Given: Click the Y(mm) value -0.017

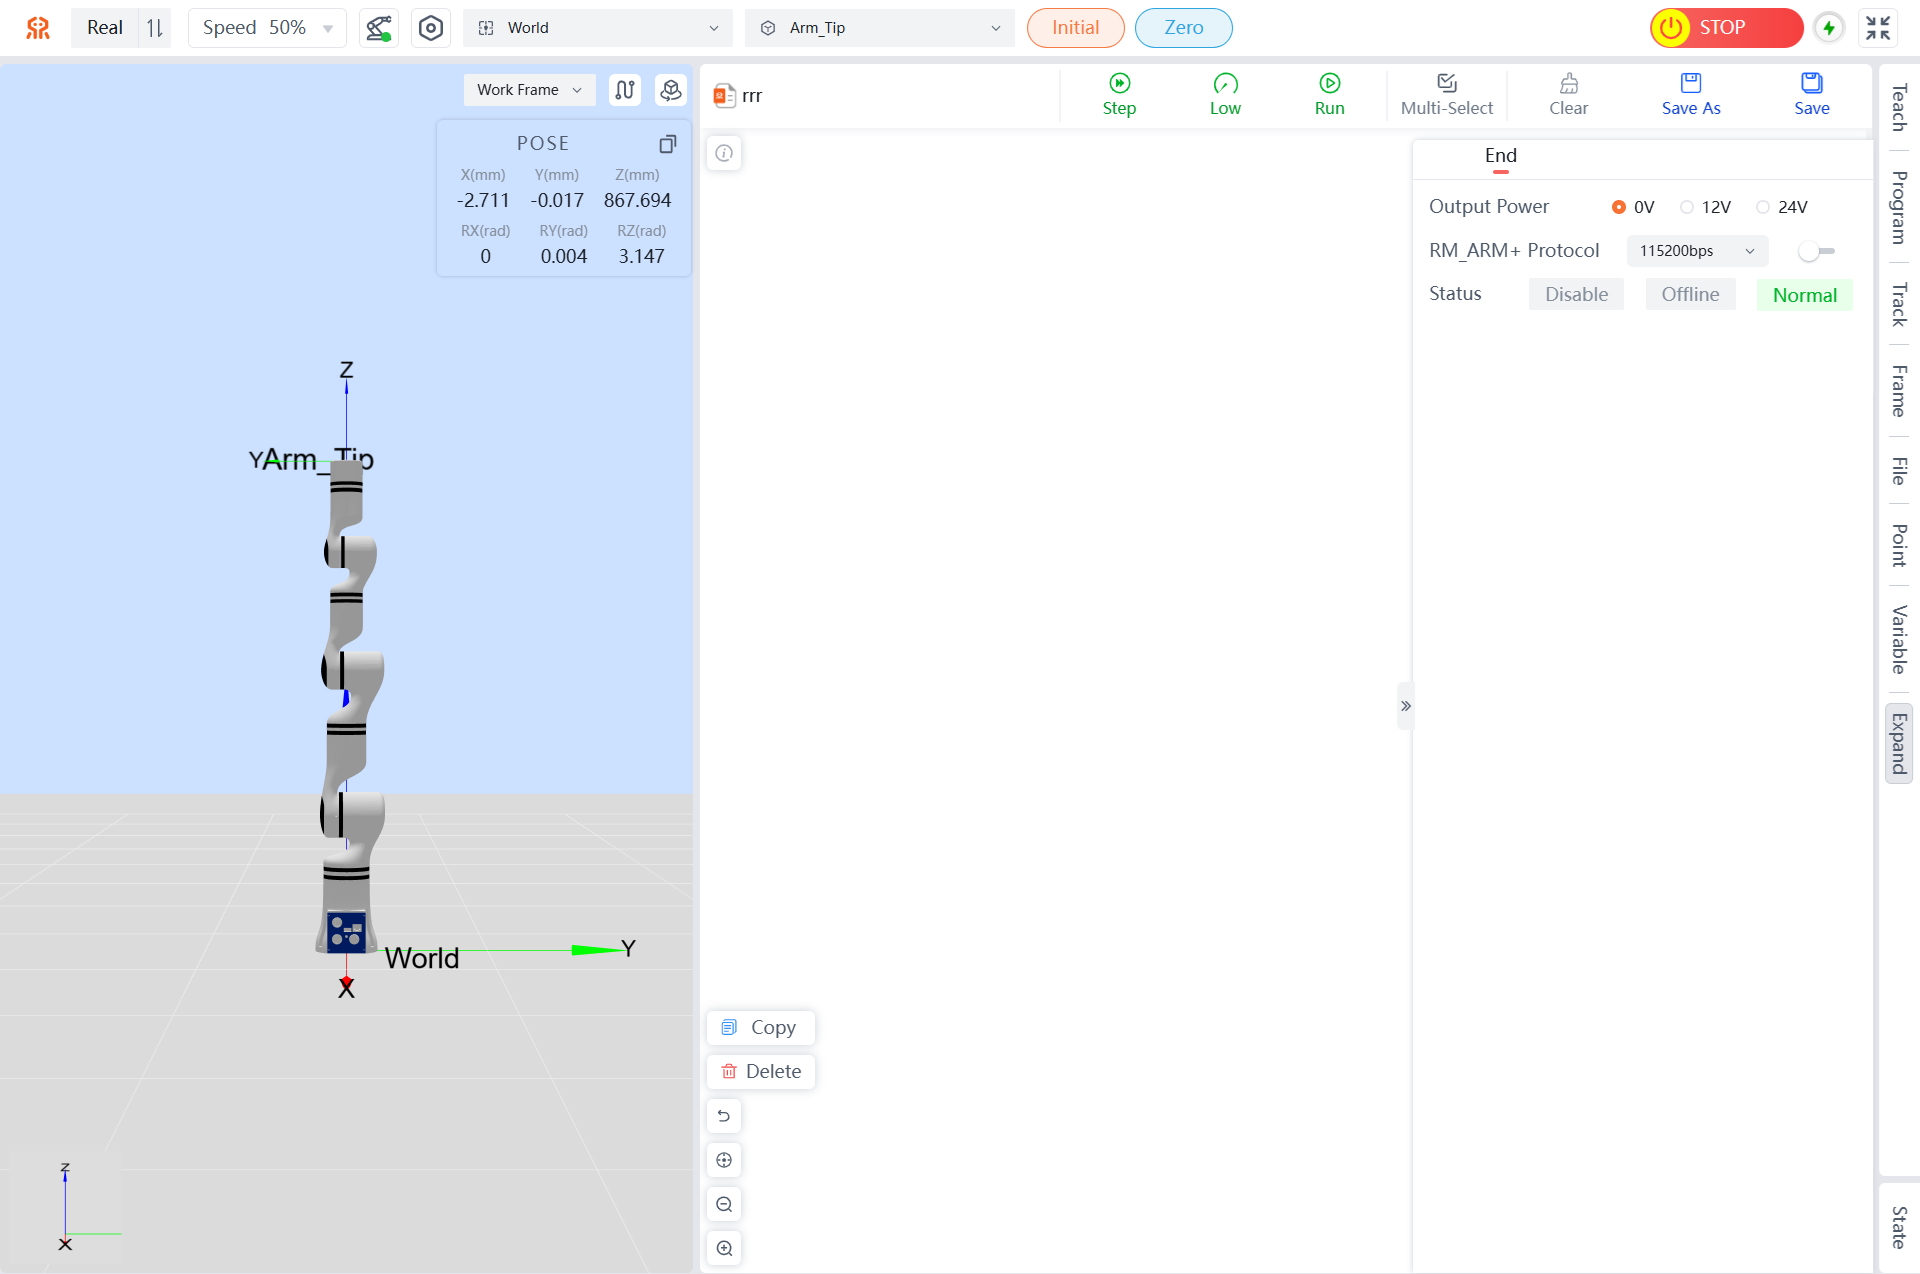Looking at the screenshot, I should [557, 201].
